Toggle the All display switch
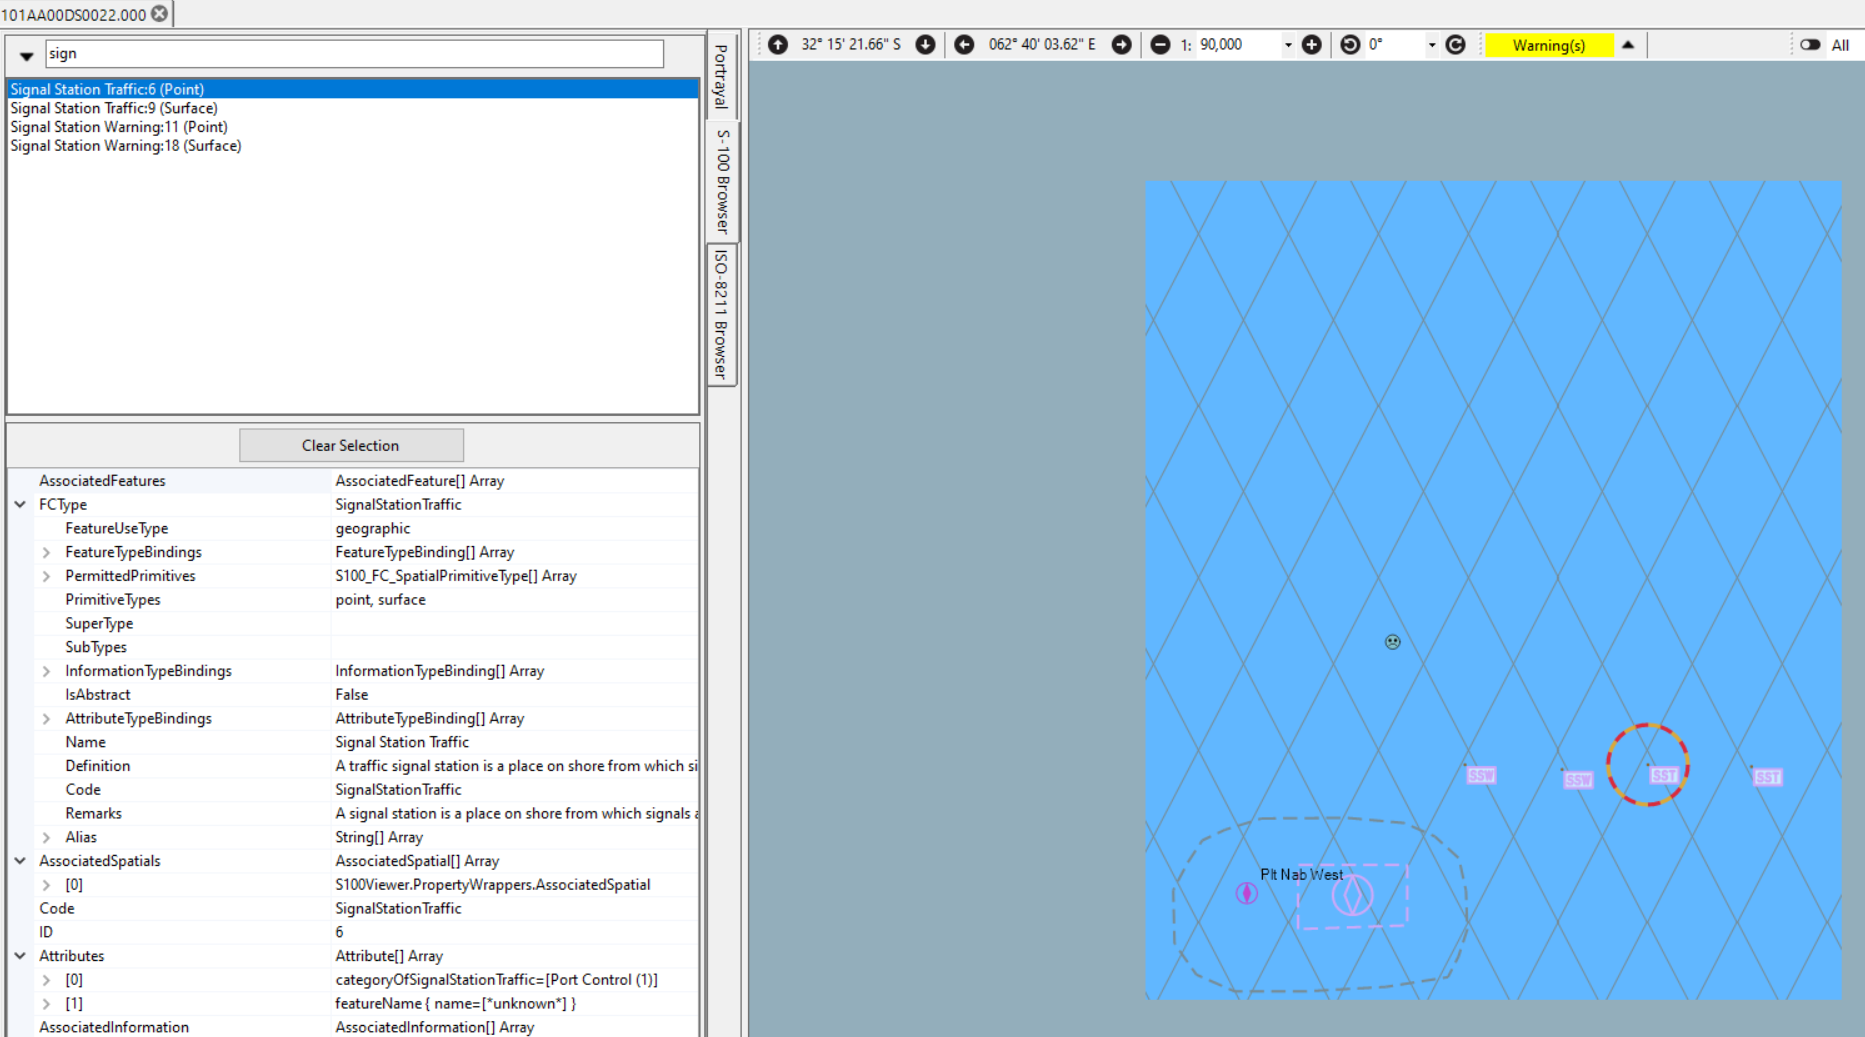 point(1810,44)
